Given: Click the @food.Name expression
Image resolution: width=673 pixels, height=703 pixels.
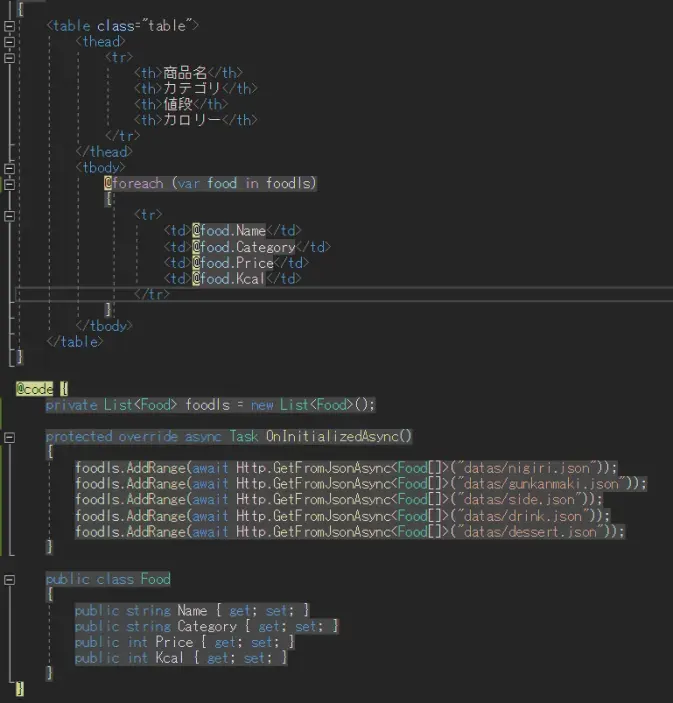Looking at the screenshot, I should click(229, 231).
